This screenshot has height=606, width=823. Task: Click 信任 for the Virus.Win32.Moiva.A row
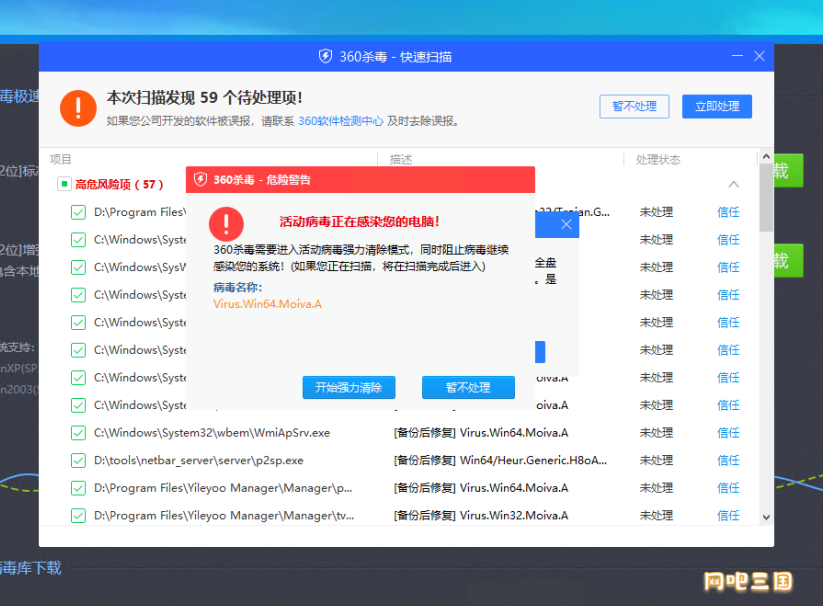[728, 516]
